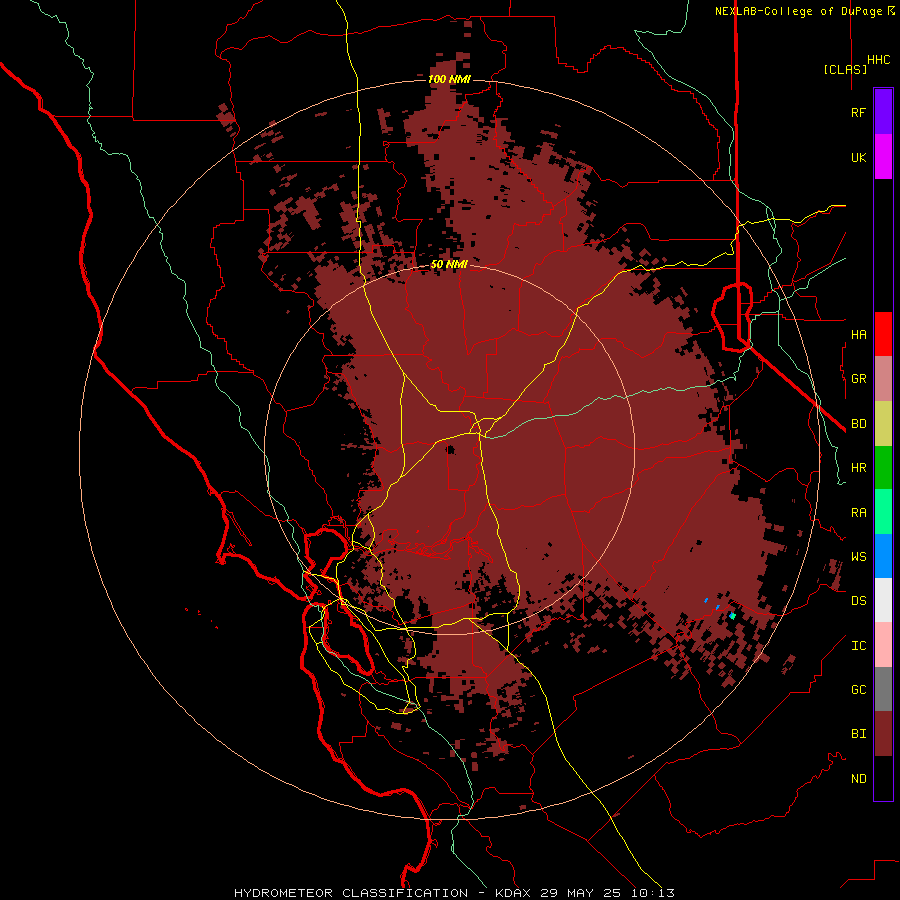This screenshot has width=900, height=900.
Task: Select the IC light pink legend swatch
Action: point(883,645)
